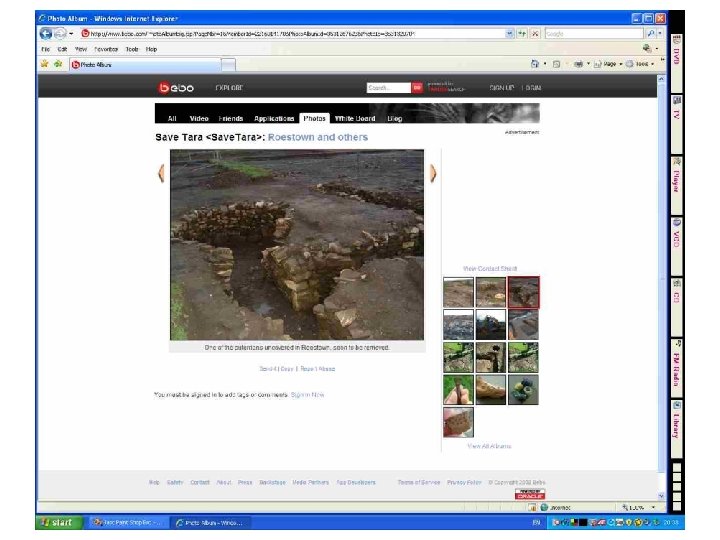Click the Bebo logo
This screenshot has width=720, height=540.
pos(176,87)
